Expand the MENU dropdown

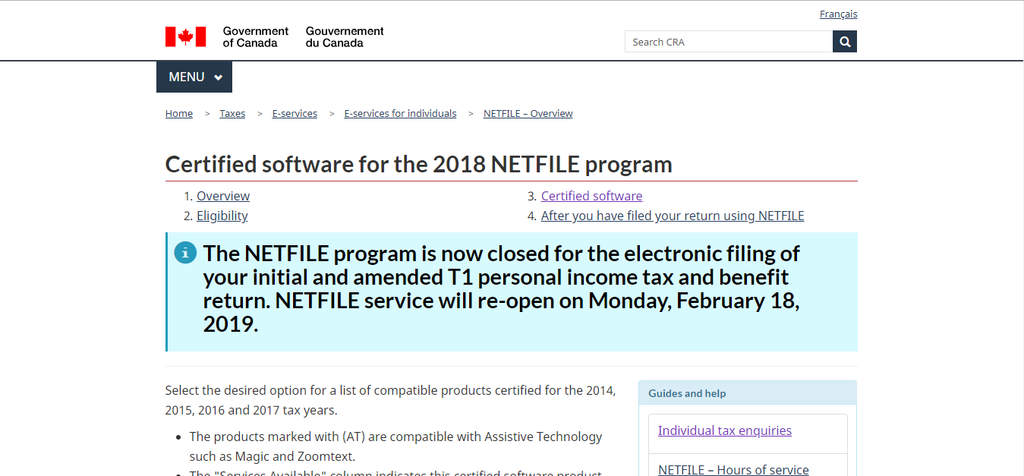point(194,77)
